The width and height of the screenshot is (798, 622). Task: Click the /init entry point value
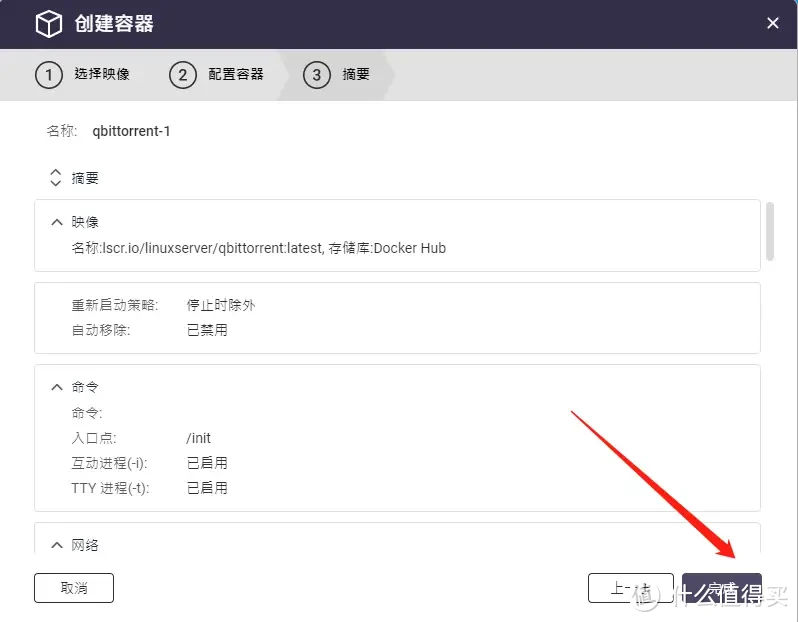[x=199, y=438]
